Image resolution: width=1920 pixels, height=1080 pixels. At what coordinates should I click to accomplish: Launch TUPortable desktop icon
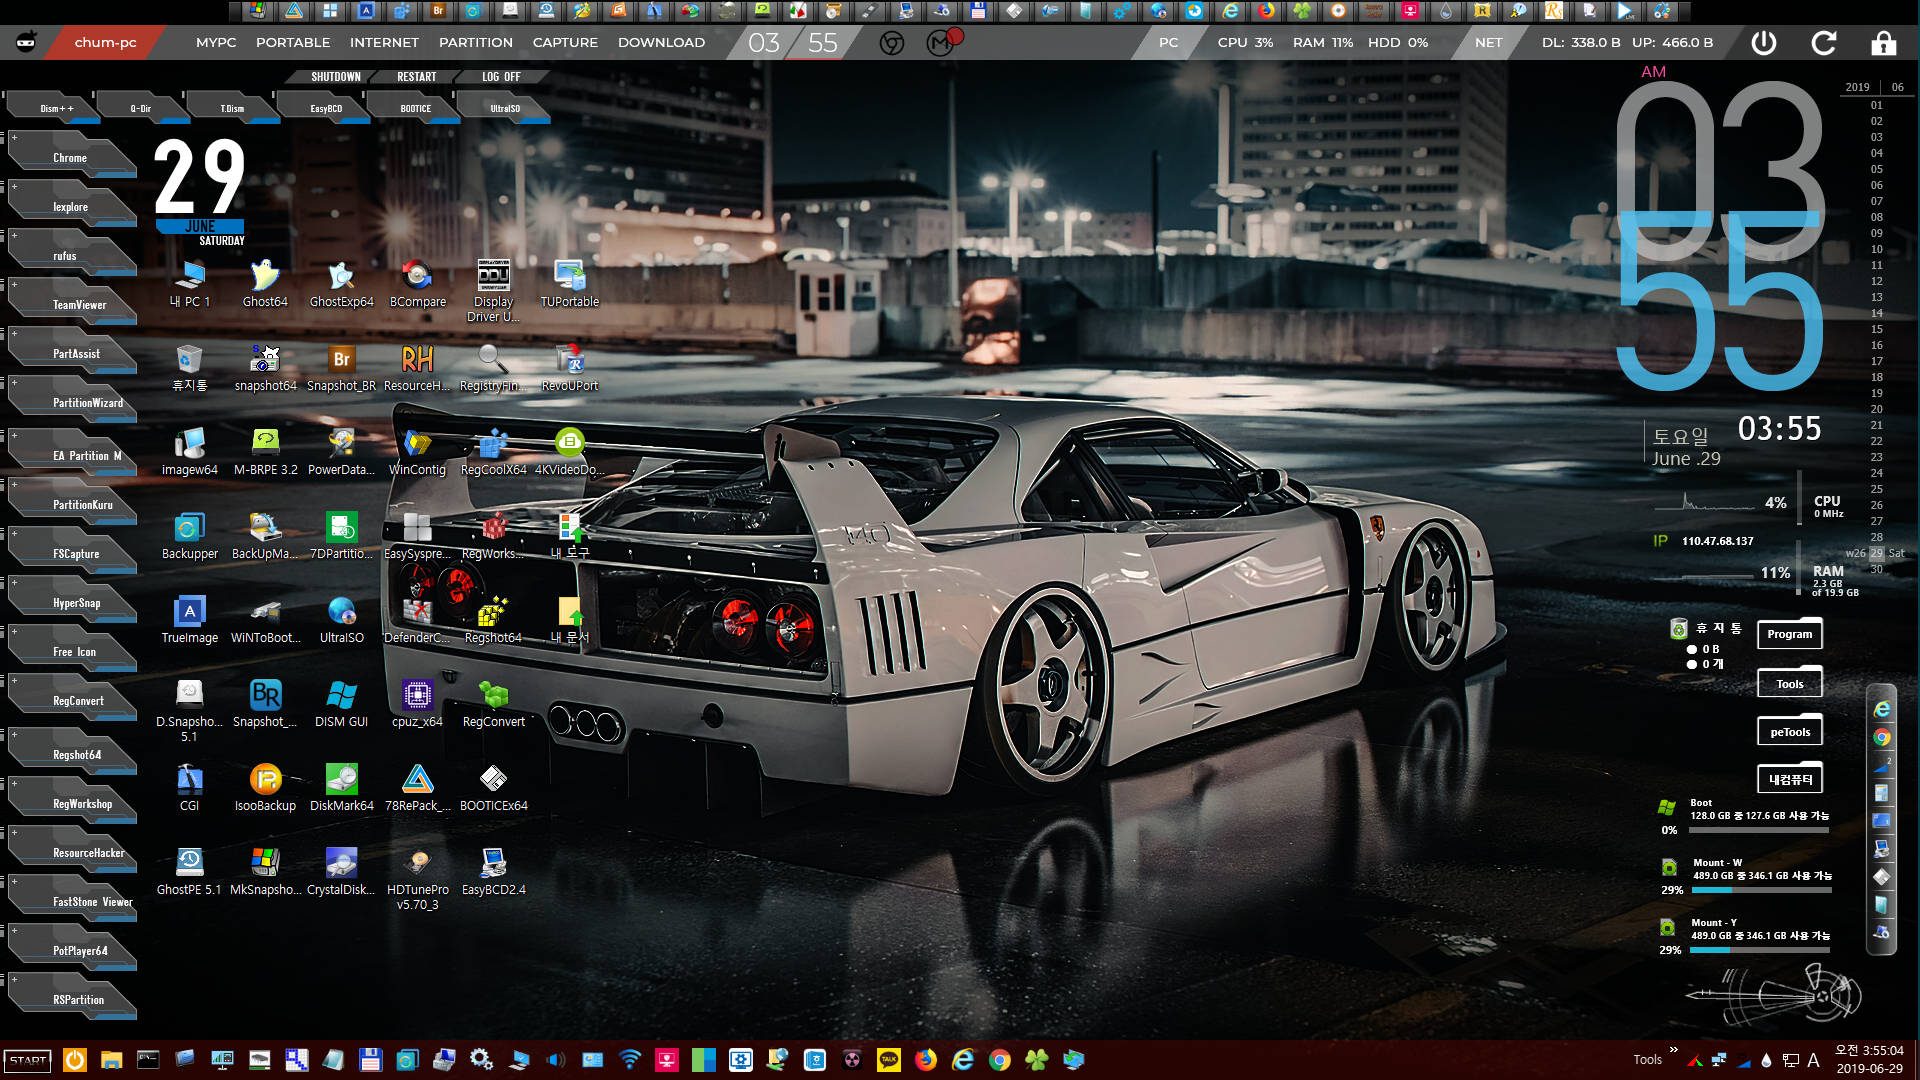[x=569, y=283]
